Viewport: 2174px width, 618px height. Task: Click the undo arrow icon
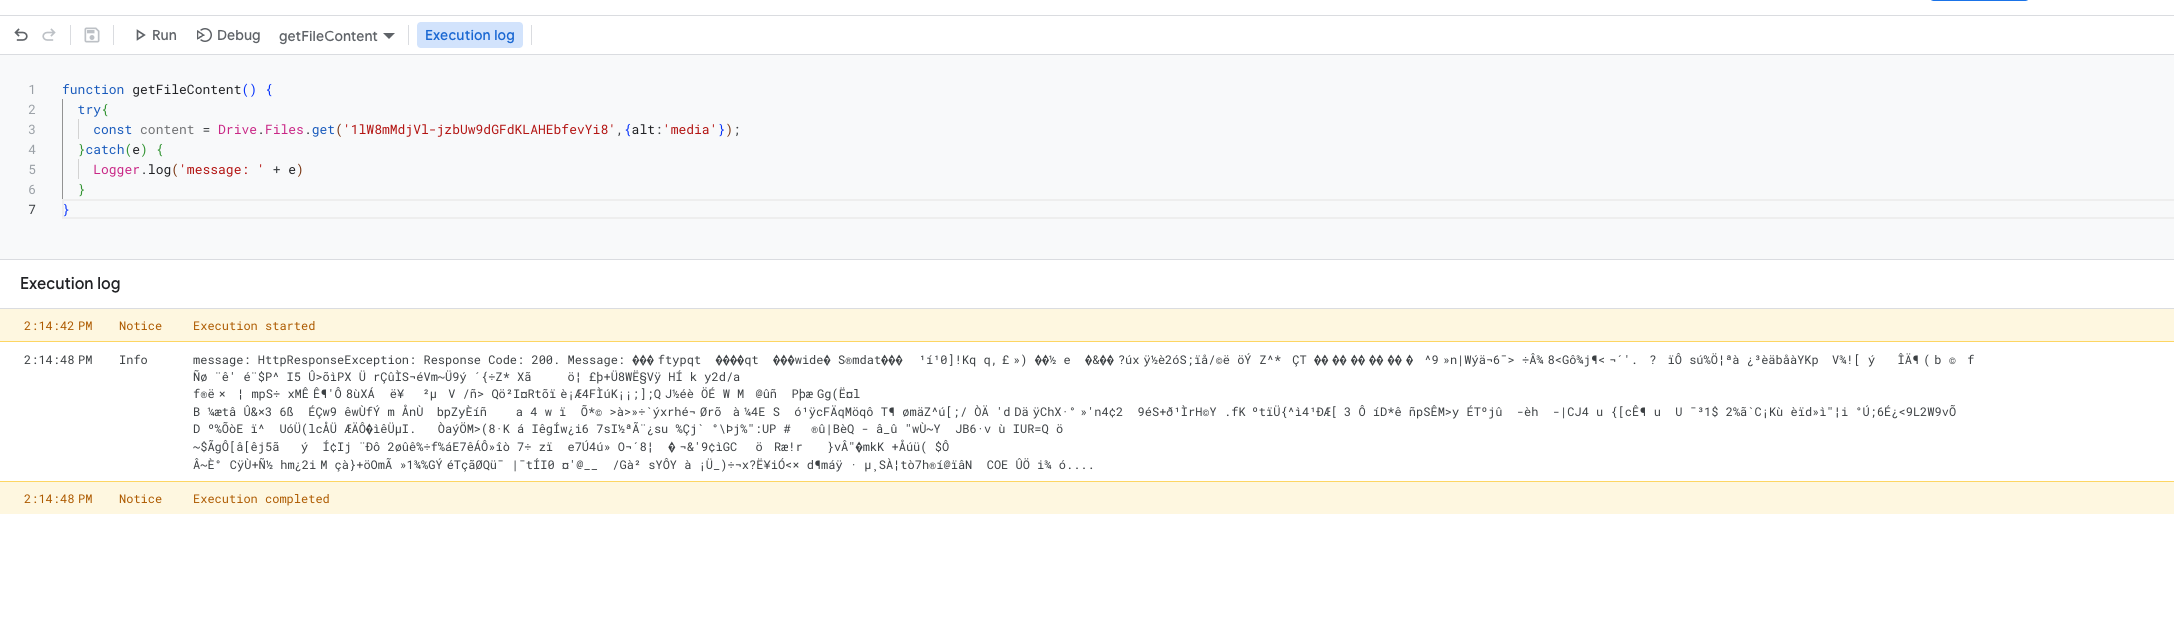tap(21, 35)
